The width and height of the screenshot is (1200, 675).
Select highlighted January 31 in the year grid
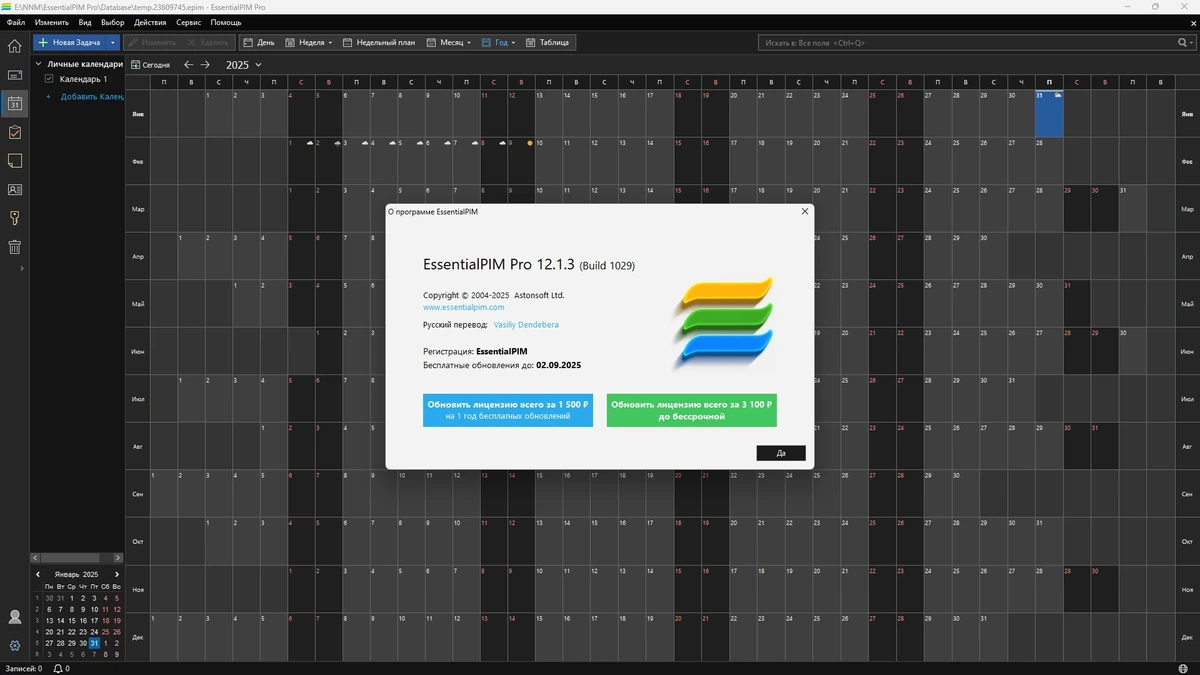(1049, 113)
